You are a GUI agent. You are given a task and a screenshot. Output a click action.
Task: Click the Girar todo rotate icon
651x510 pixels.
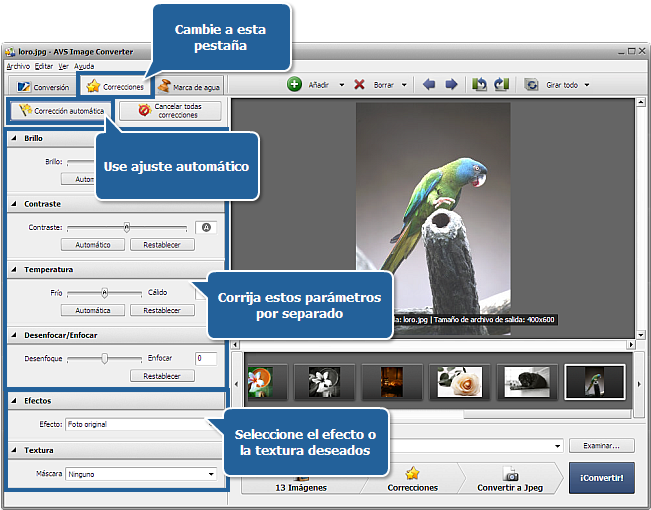(532, 85)
